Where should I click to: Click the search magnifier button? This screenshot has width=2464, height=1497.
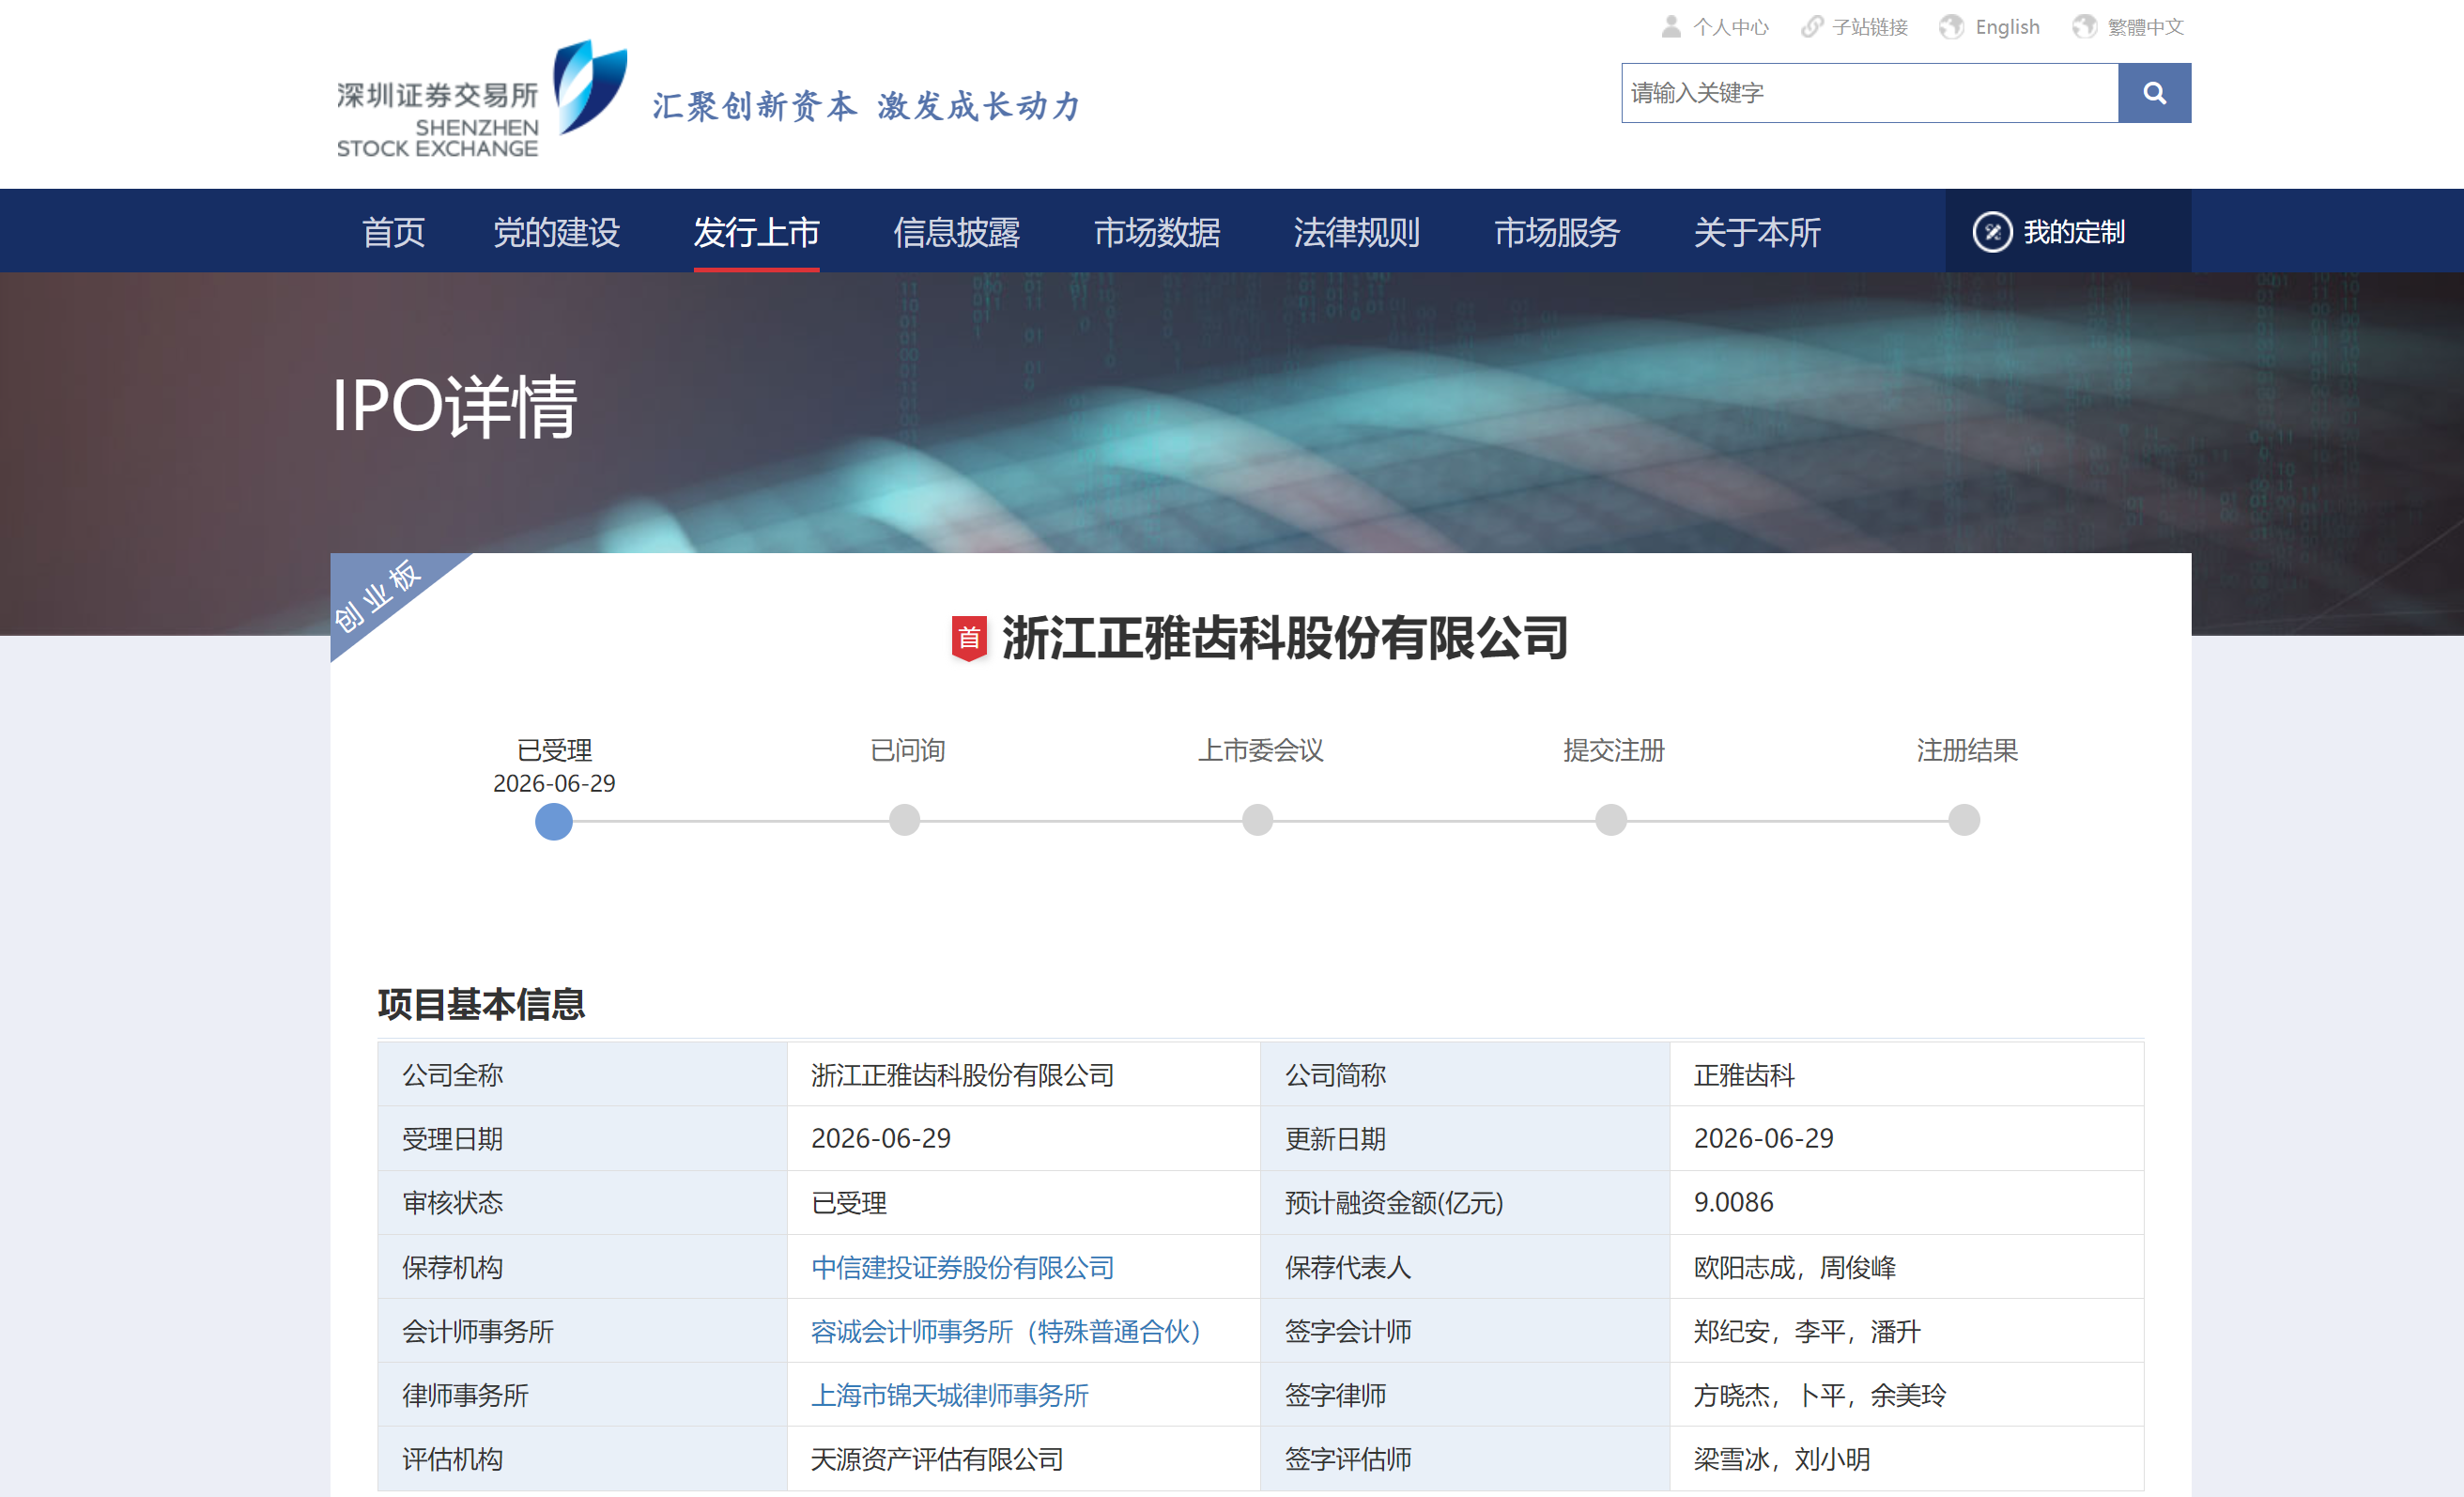click(2154, 93)
